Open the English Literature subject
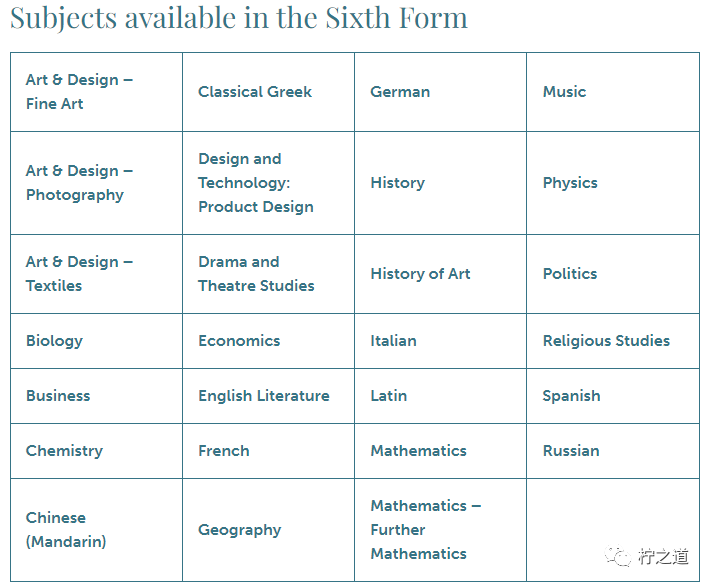Viewport: 711px width, 587px height. pos(263,396)
